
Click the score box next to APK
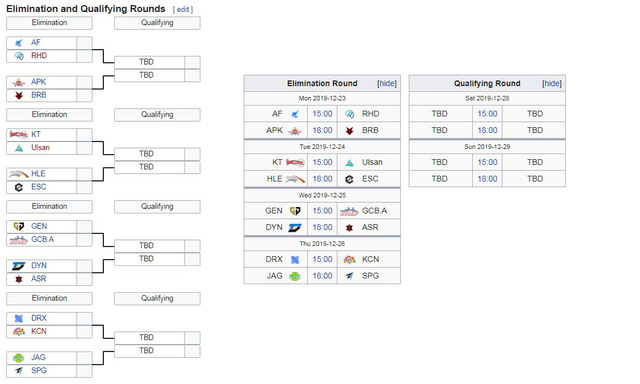coord(84,82)
